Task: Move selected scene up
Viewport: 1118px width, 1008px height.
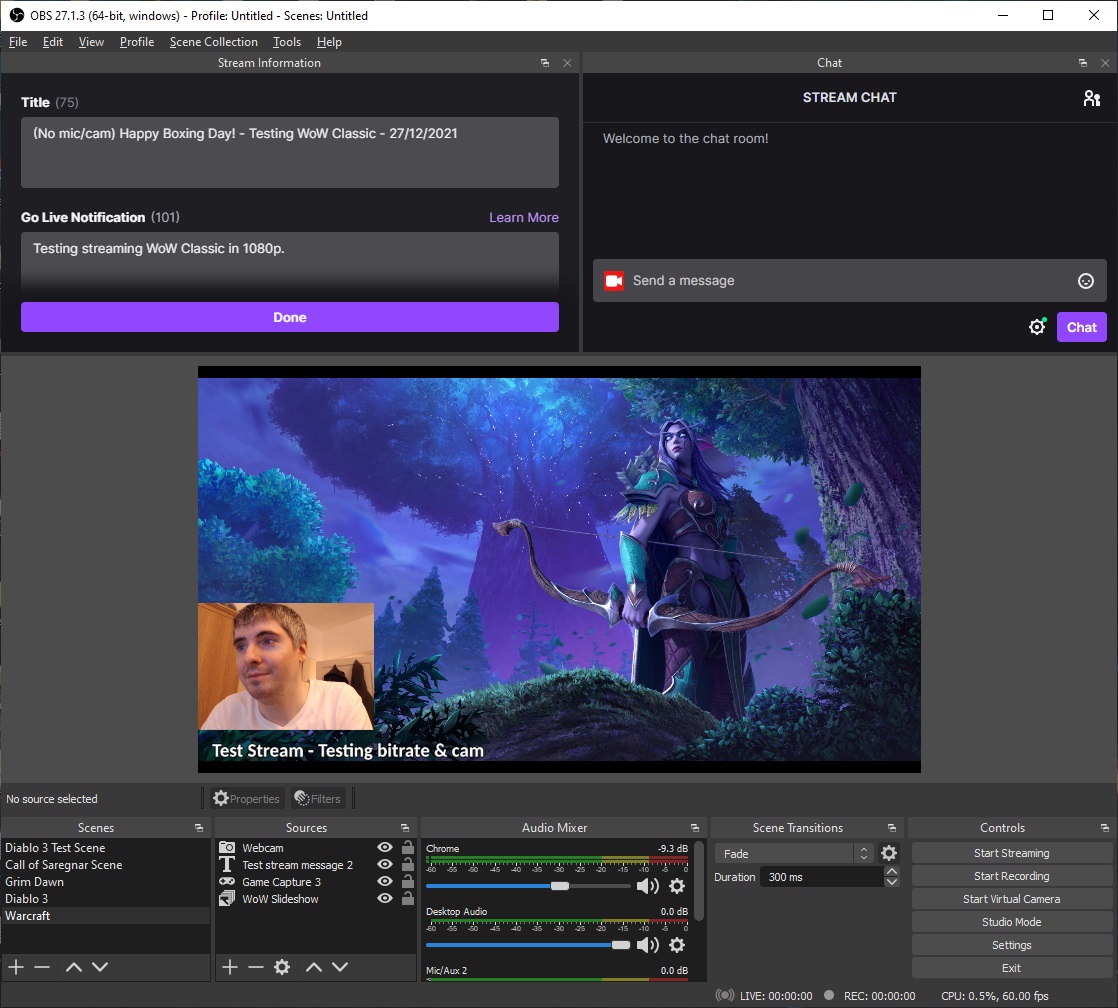Action: click(73, 967)
